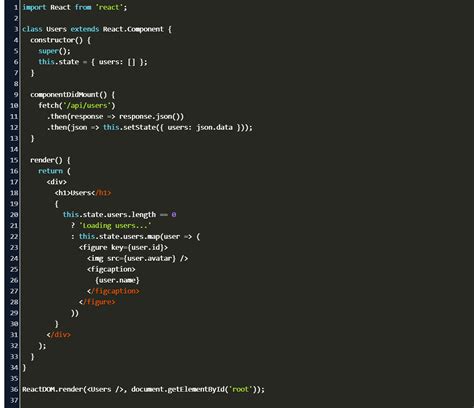Screen dimensions: 474x408
Task: Click opening '<figcaption>' on line 25
Action: point(111,269)
